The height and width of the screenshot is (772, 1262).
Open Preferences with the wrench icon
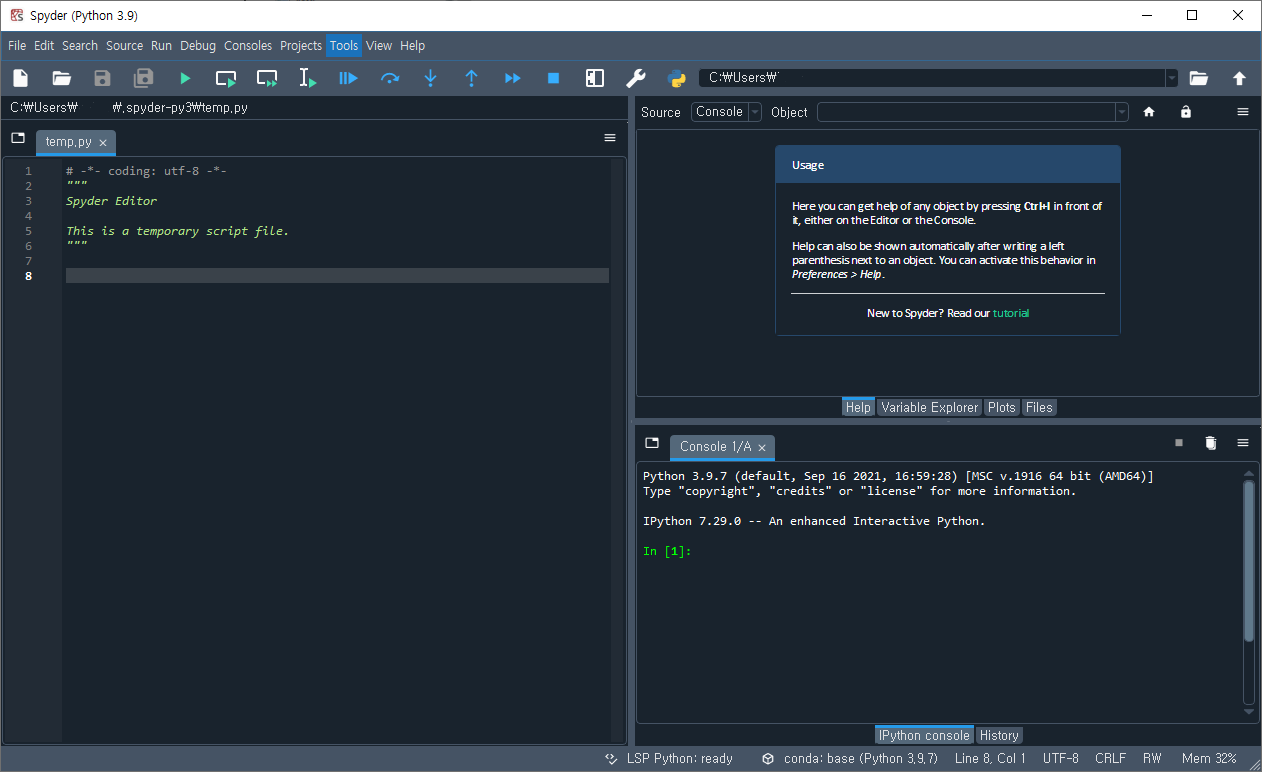coord(635,78)
